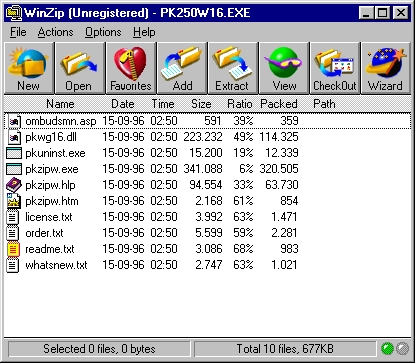
Task: Select the order.txt file icon
Action: [13, 233]
